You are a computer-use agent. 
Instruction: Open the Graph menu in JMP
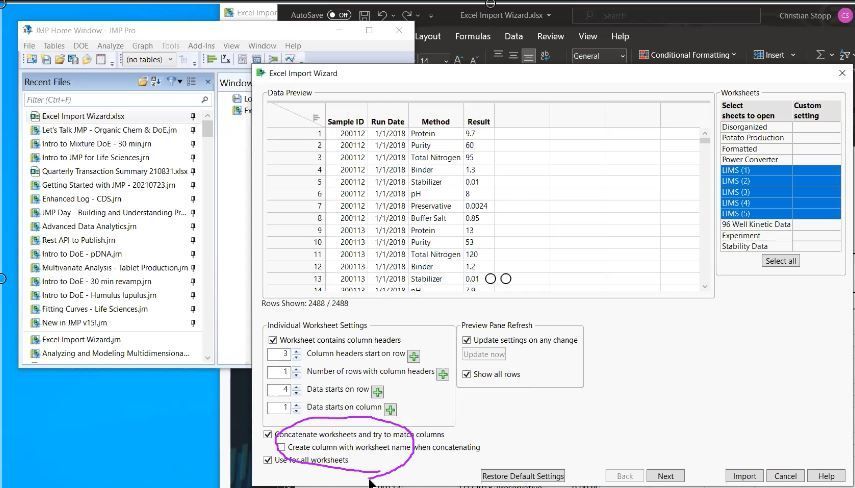tap(142, 46)
